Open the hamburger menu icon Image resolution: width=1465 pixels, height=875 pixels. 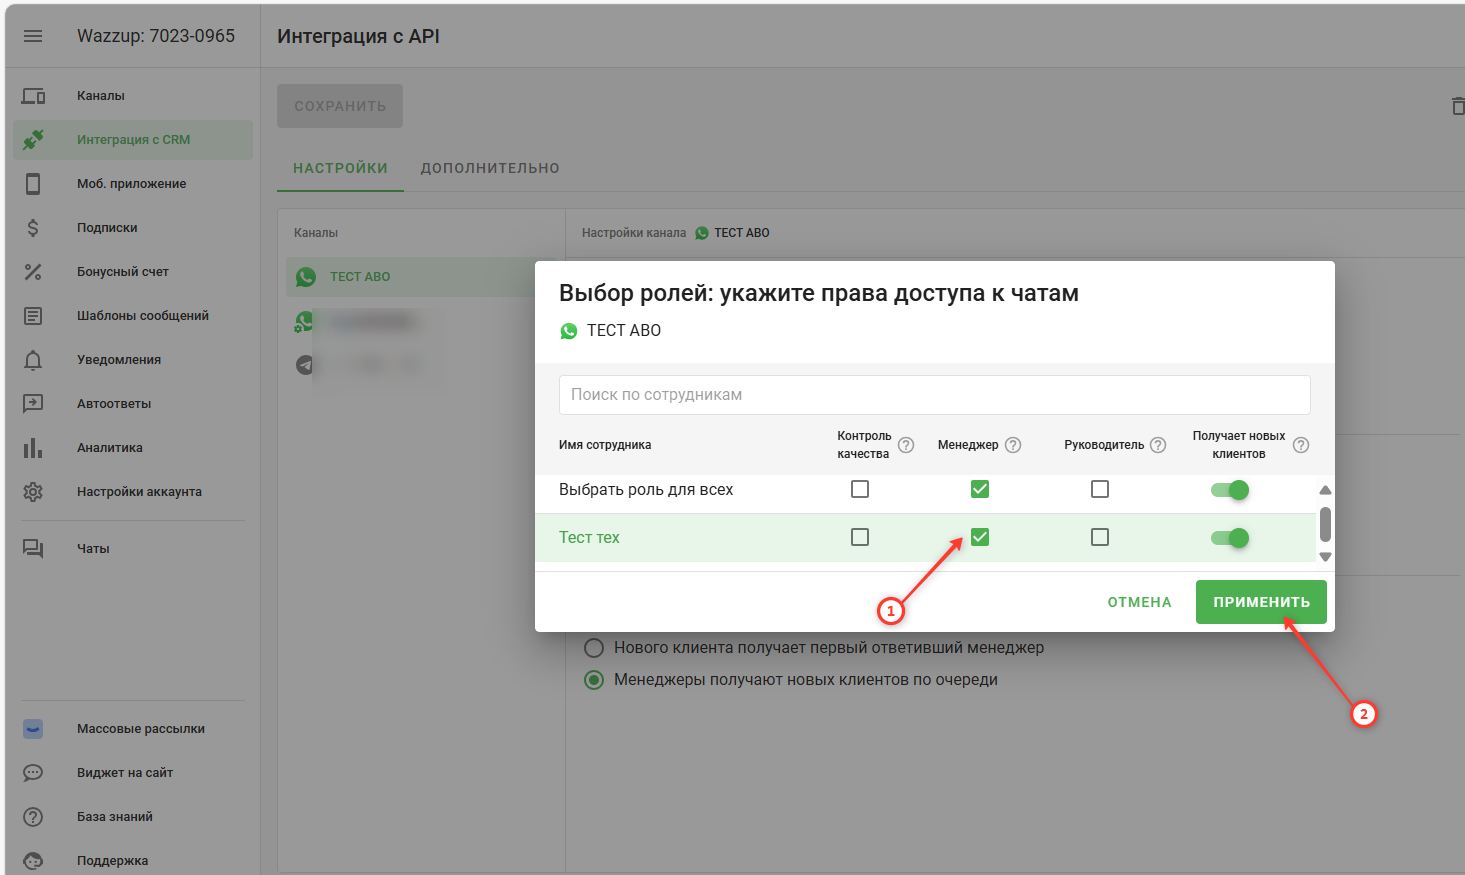(33, 36)
